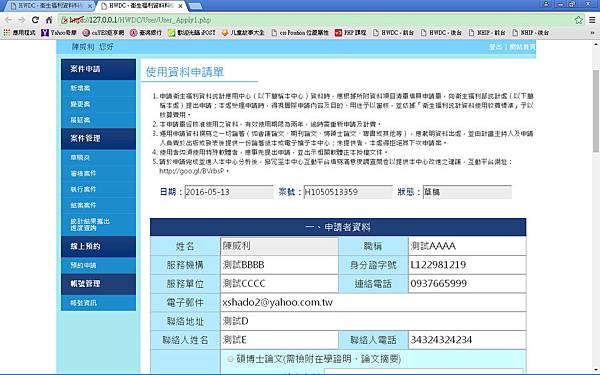Open the HWDC - 後台 bookmark
The image size is (600, 375).
[441, 33]
